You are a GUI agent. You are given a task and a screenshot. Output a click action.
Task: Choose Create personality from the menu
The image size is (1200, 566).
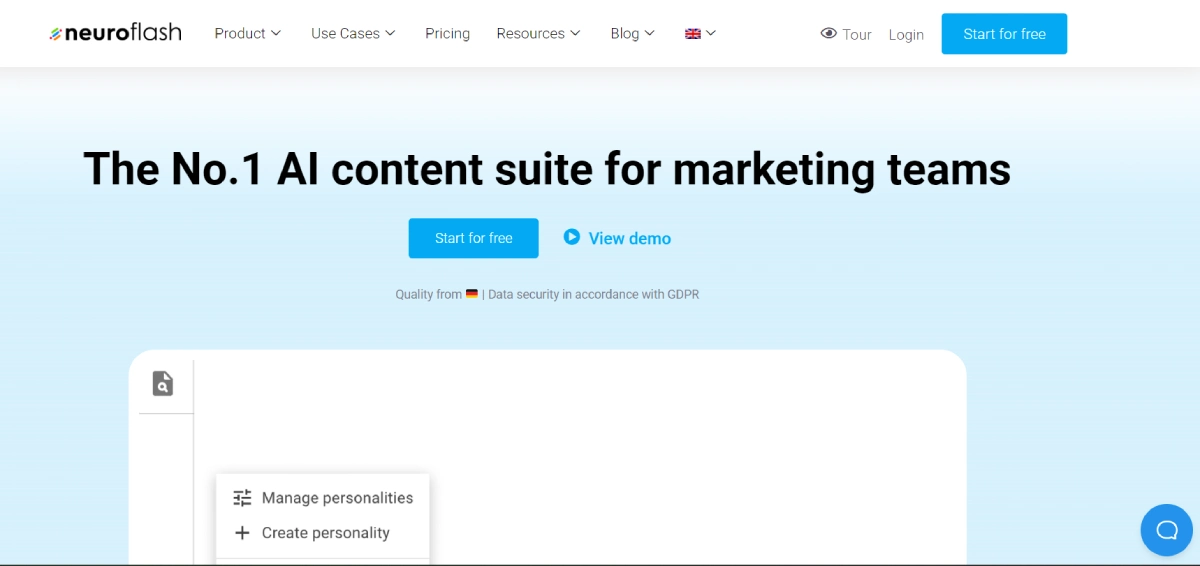click(x=325, y=533)
